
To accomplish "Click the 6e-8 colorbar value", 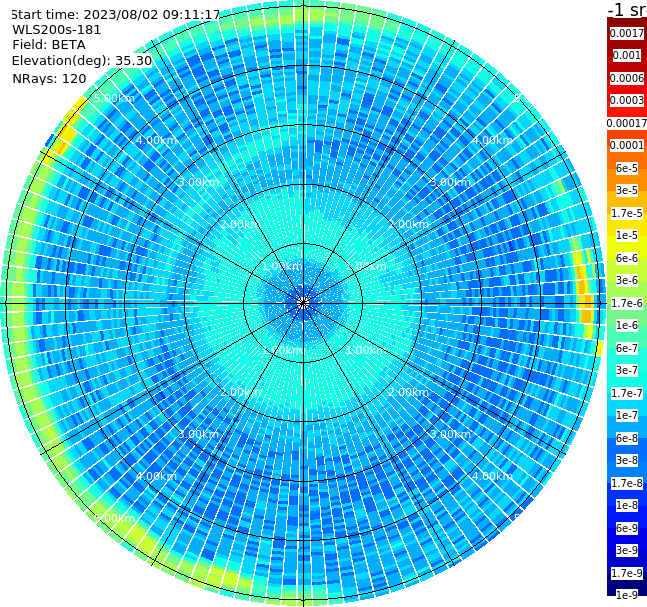I will pos(627,438).
